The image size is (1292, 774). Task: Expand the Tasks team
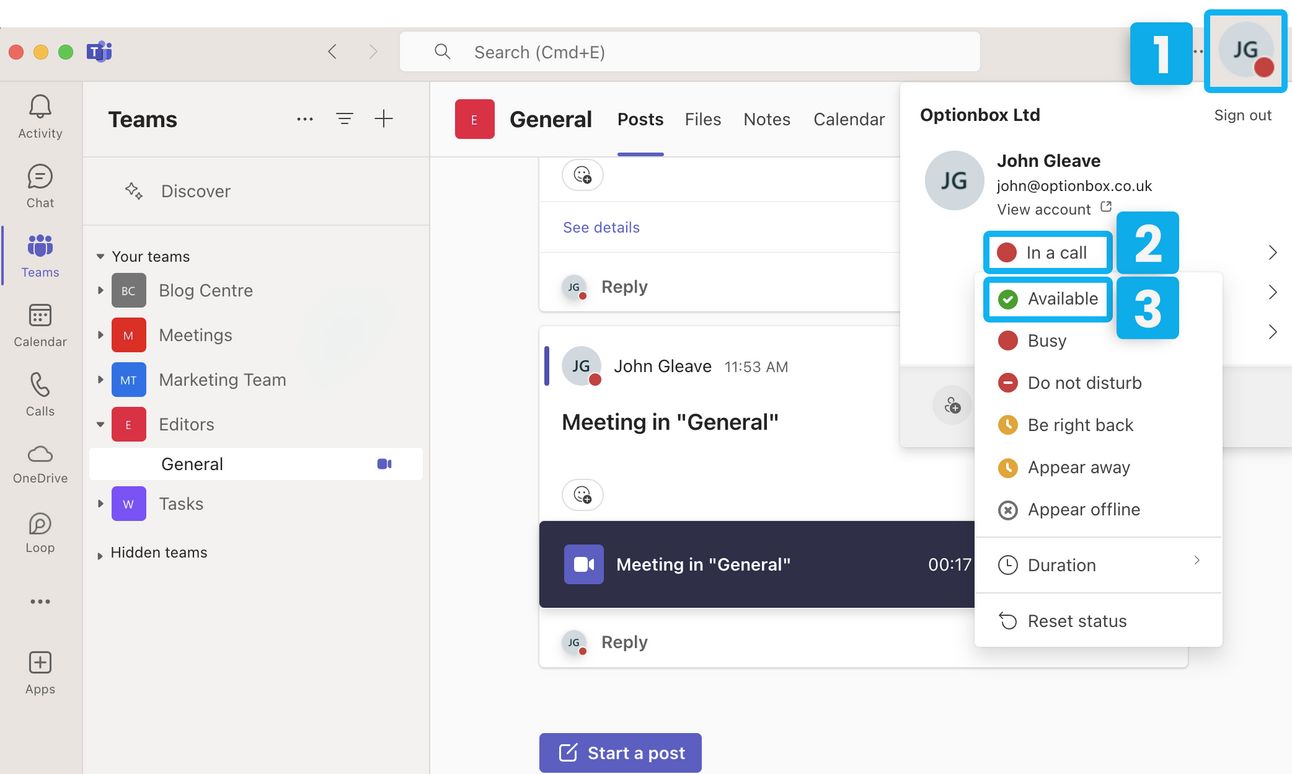coord(100,504)
